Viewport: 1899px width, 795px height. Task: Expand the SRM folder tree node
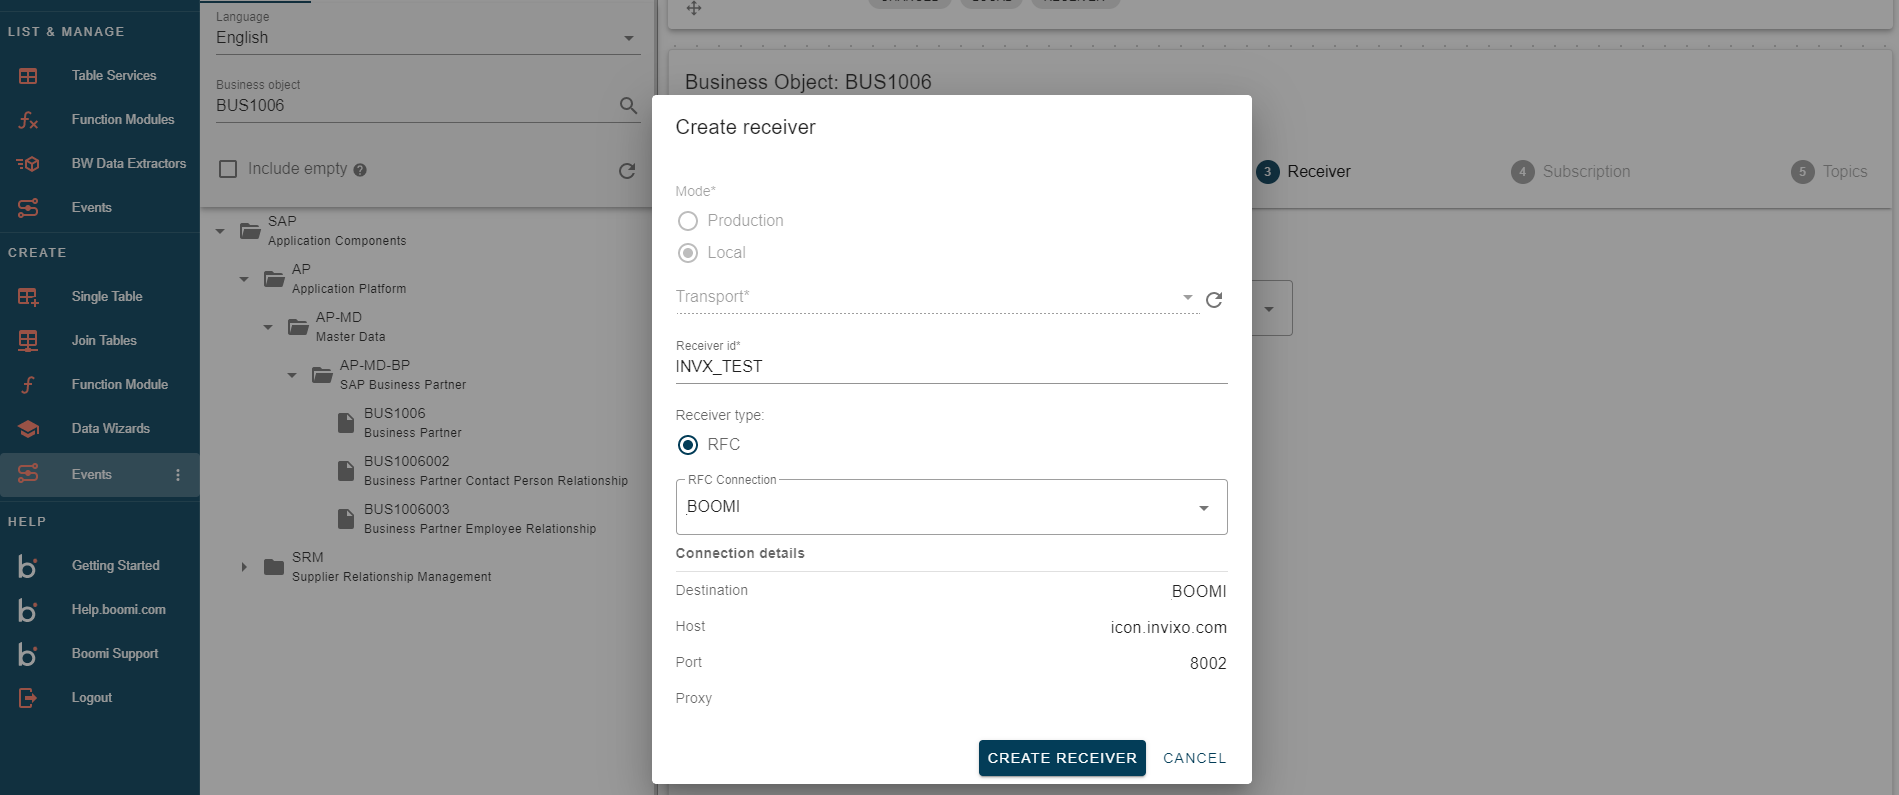244,567
